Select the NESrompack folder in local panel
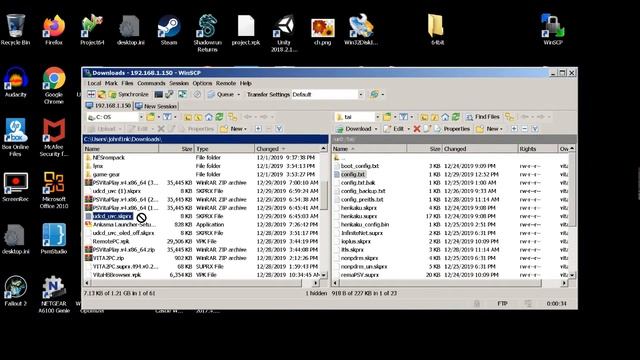The height and width of the screenshot is (360, 640). point(108,158)
